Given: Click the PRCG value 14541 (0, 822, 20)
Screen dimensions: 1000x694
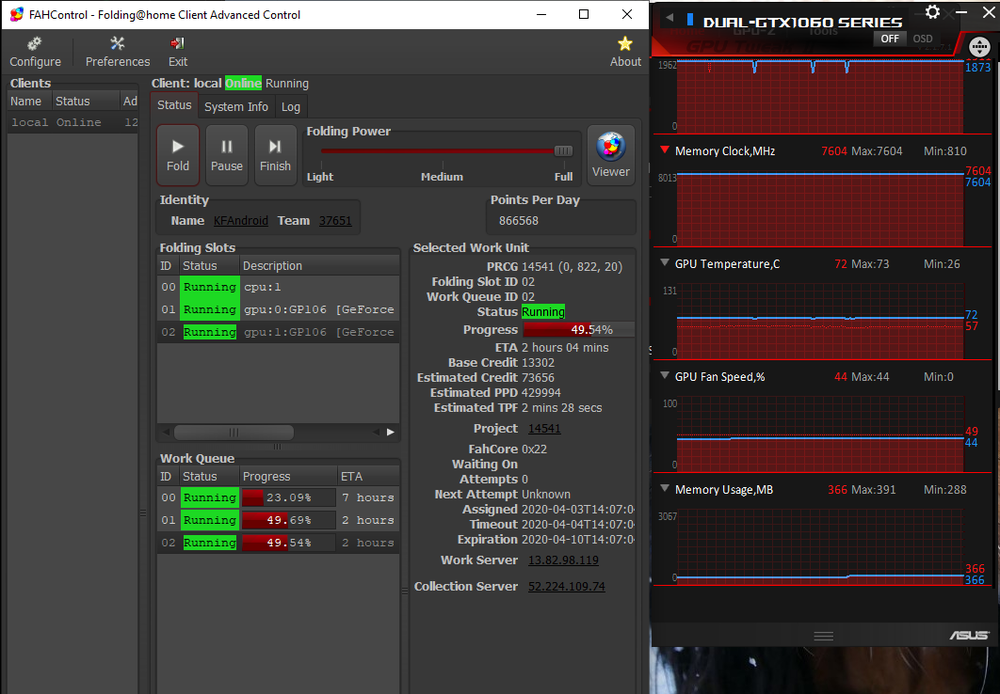Looking at the screenshot, I should (571, 267).
